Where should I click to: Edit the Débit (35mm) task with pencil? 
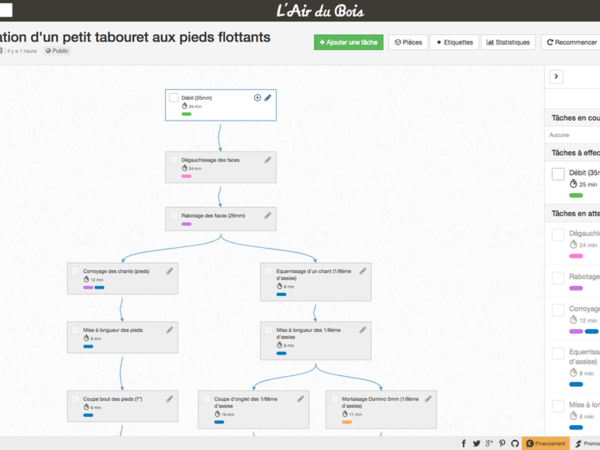268,98
